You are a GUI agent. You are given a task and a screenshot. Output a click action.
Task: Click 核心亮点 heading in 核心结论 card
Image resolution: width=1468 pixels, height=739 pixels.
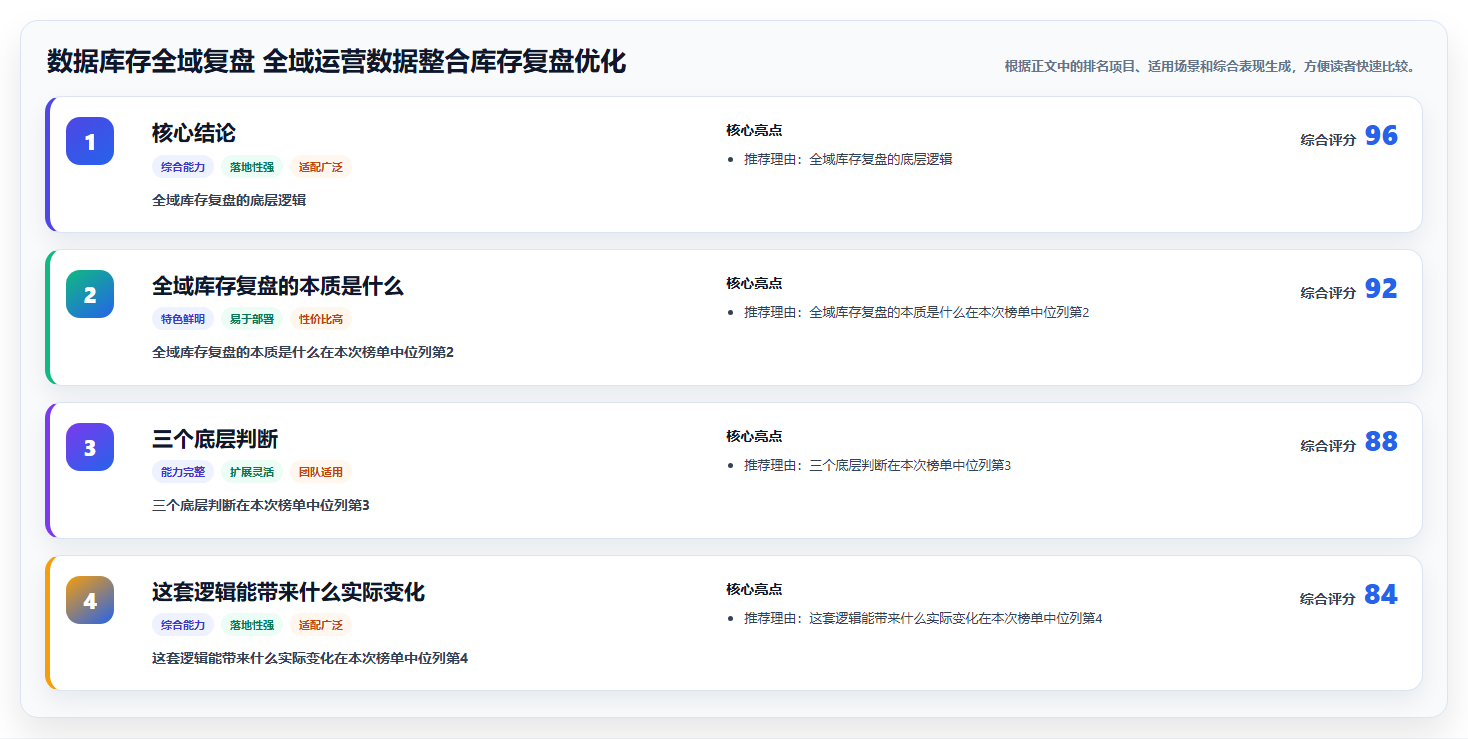pyautogui.click(x=754, y=130)
